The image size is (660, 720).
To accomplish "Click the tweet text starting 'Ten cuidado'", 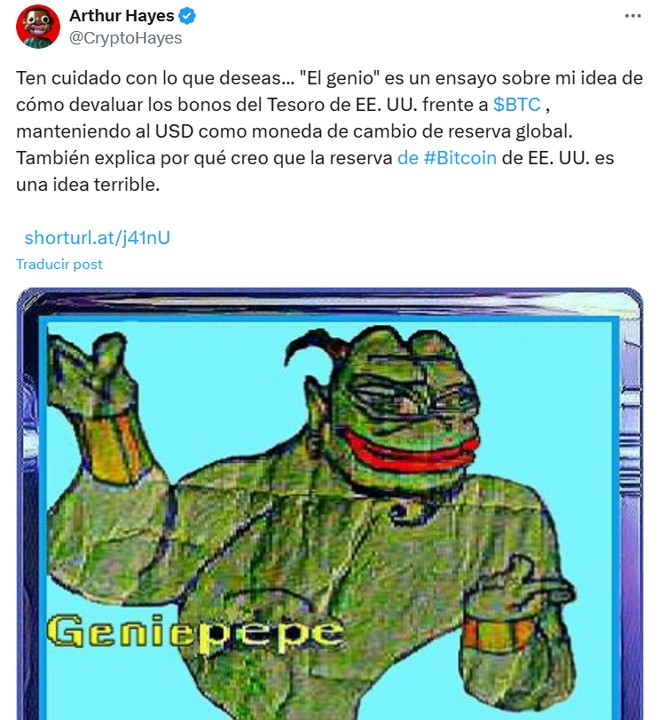I will click(329, 131).
